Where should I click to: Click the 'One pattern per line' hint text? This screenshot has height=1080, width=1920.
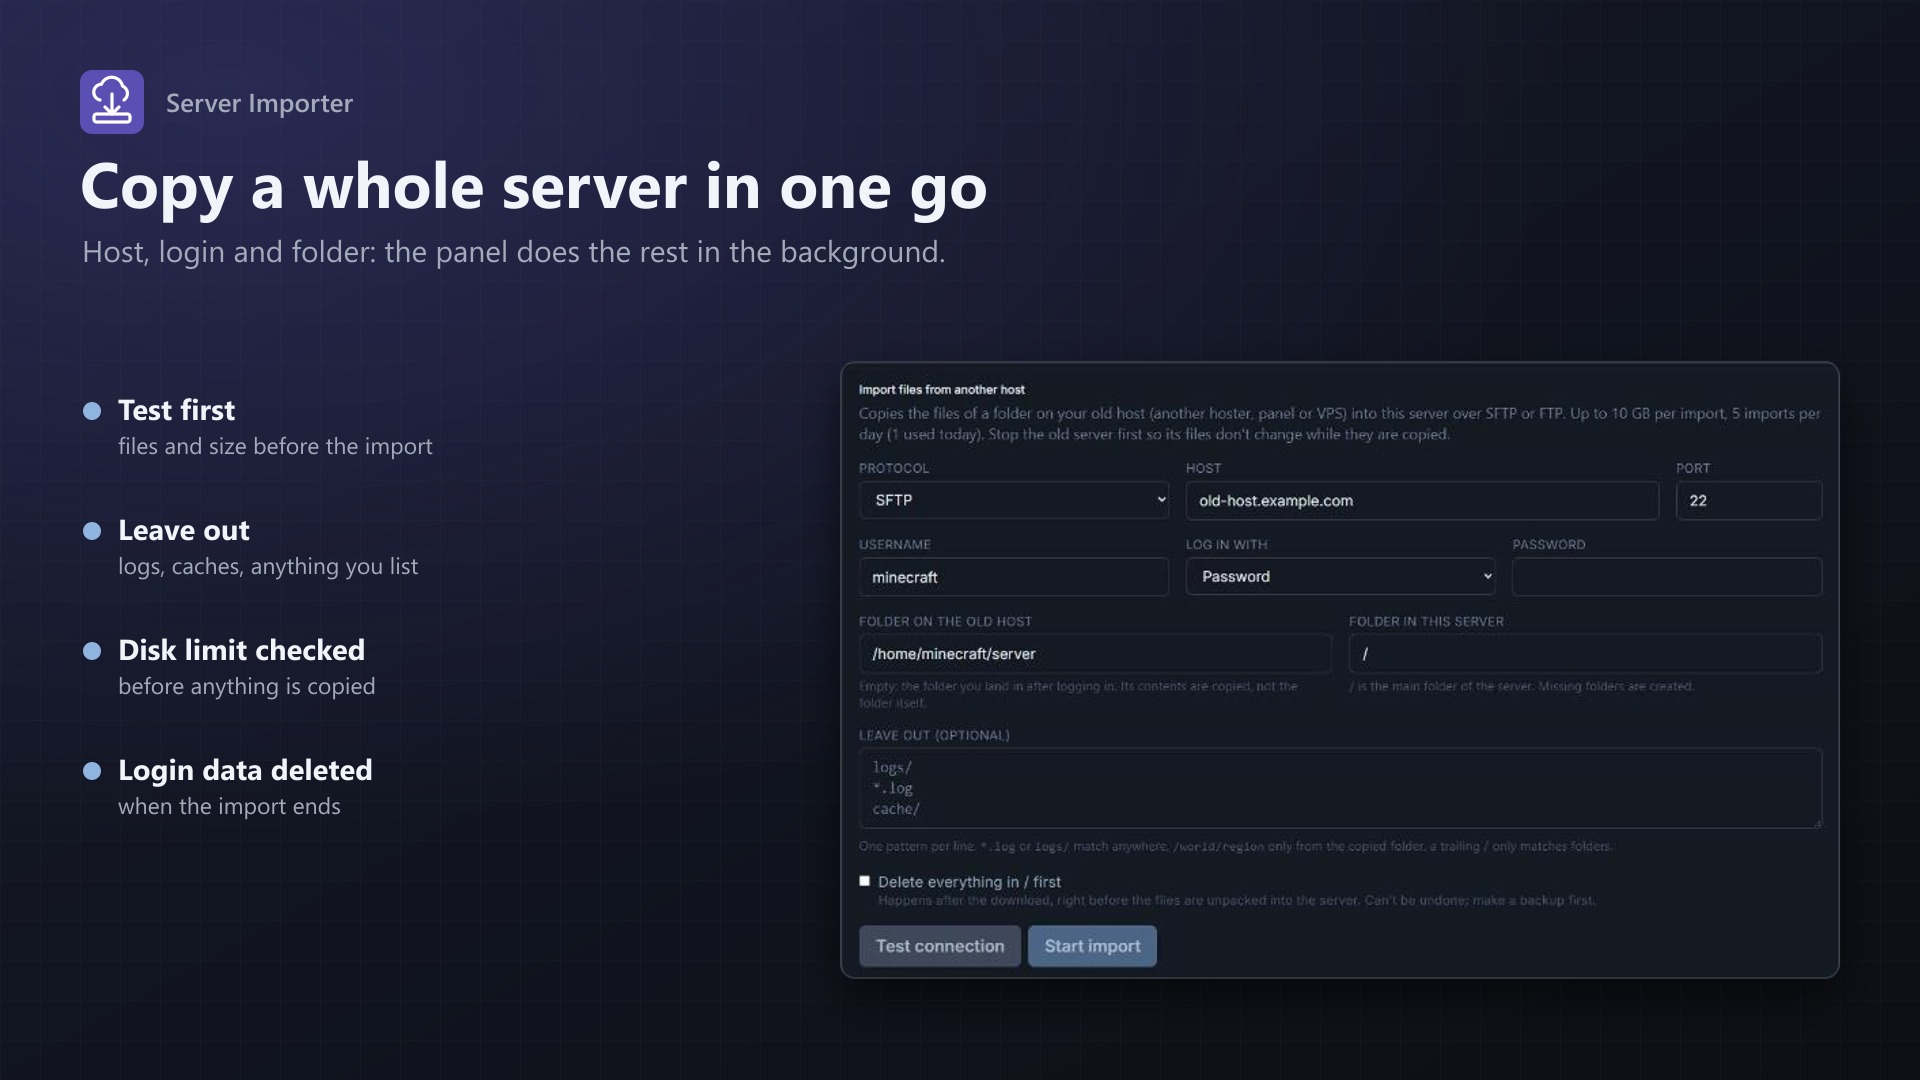1235,846
